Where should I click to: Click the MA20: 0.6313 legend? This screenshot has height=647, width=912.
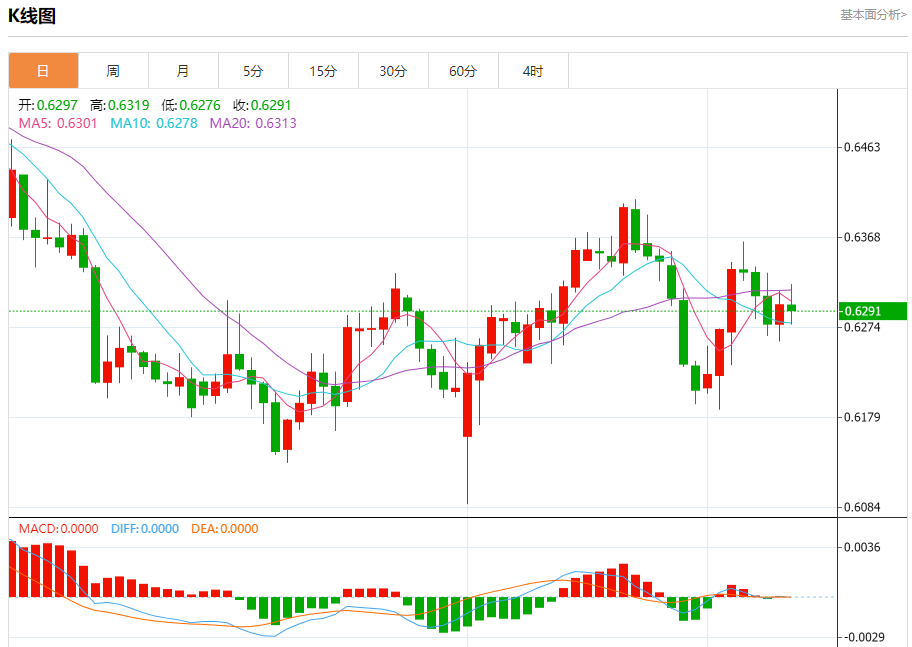[x=253, y=123]
